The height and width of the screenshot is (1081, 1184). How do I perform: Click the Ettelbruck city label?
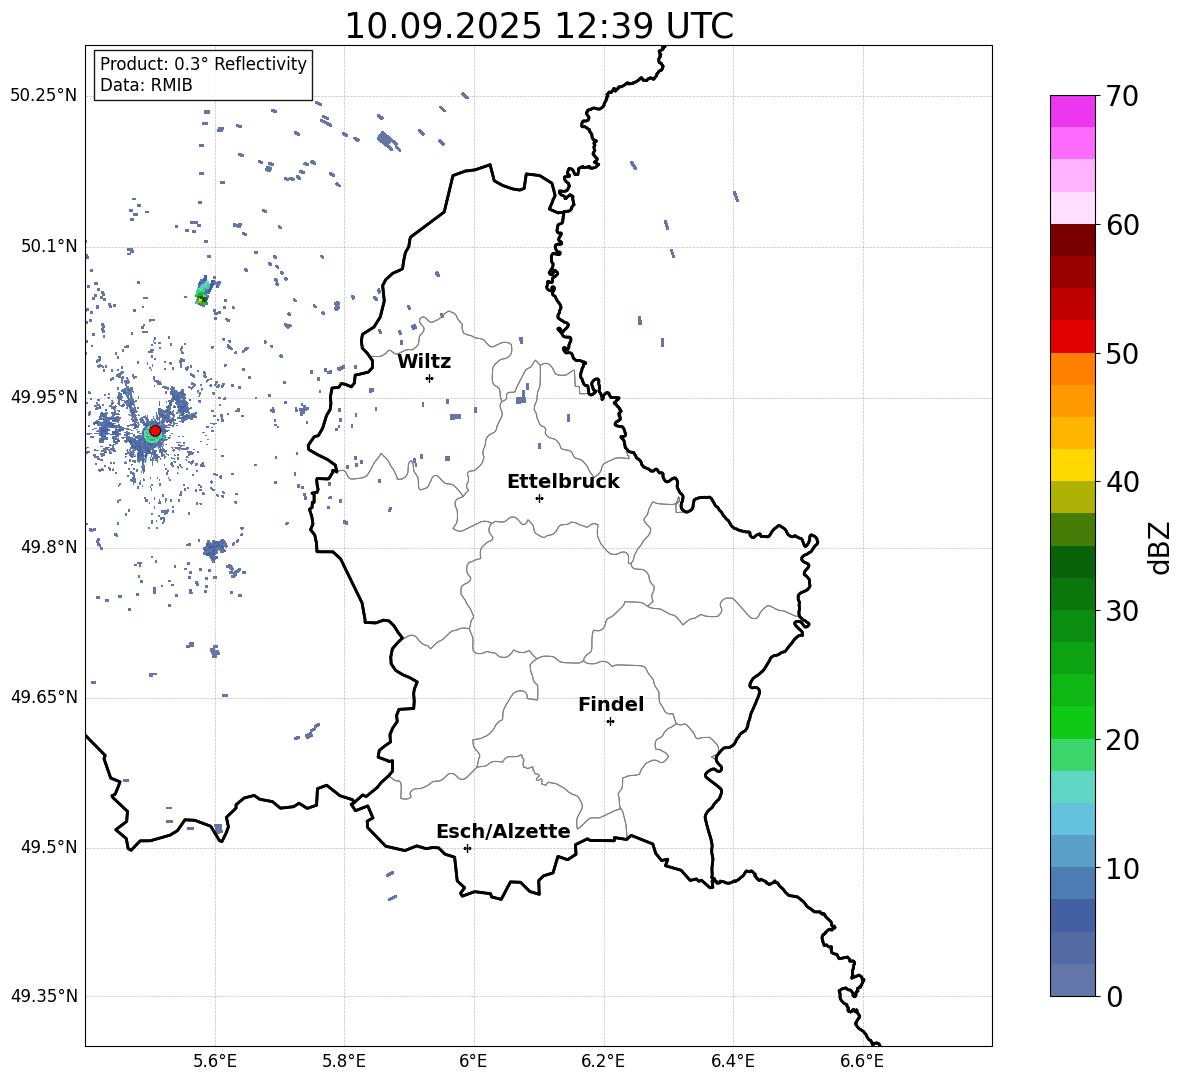(x=563, y=482)
